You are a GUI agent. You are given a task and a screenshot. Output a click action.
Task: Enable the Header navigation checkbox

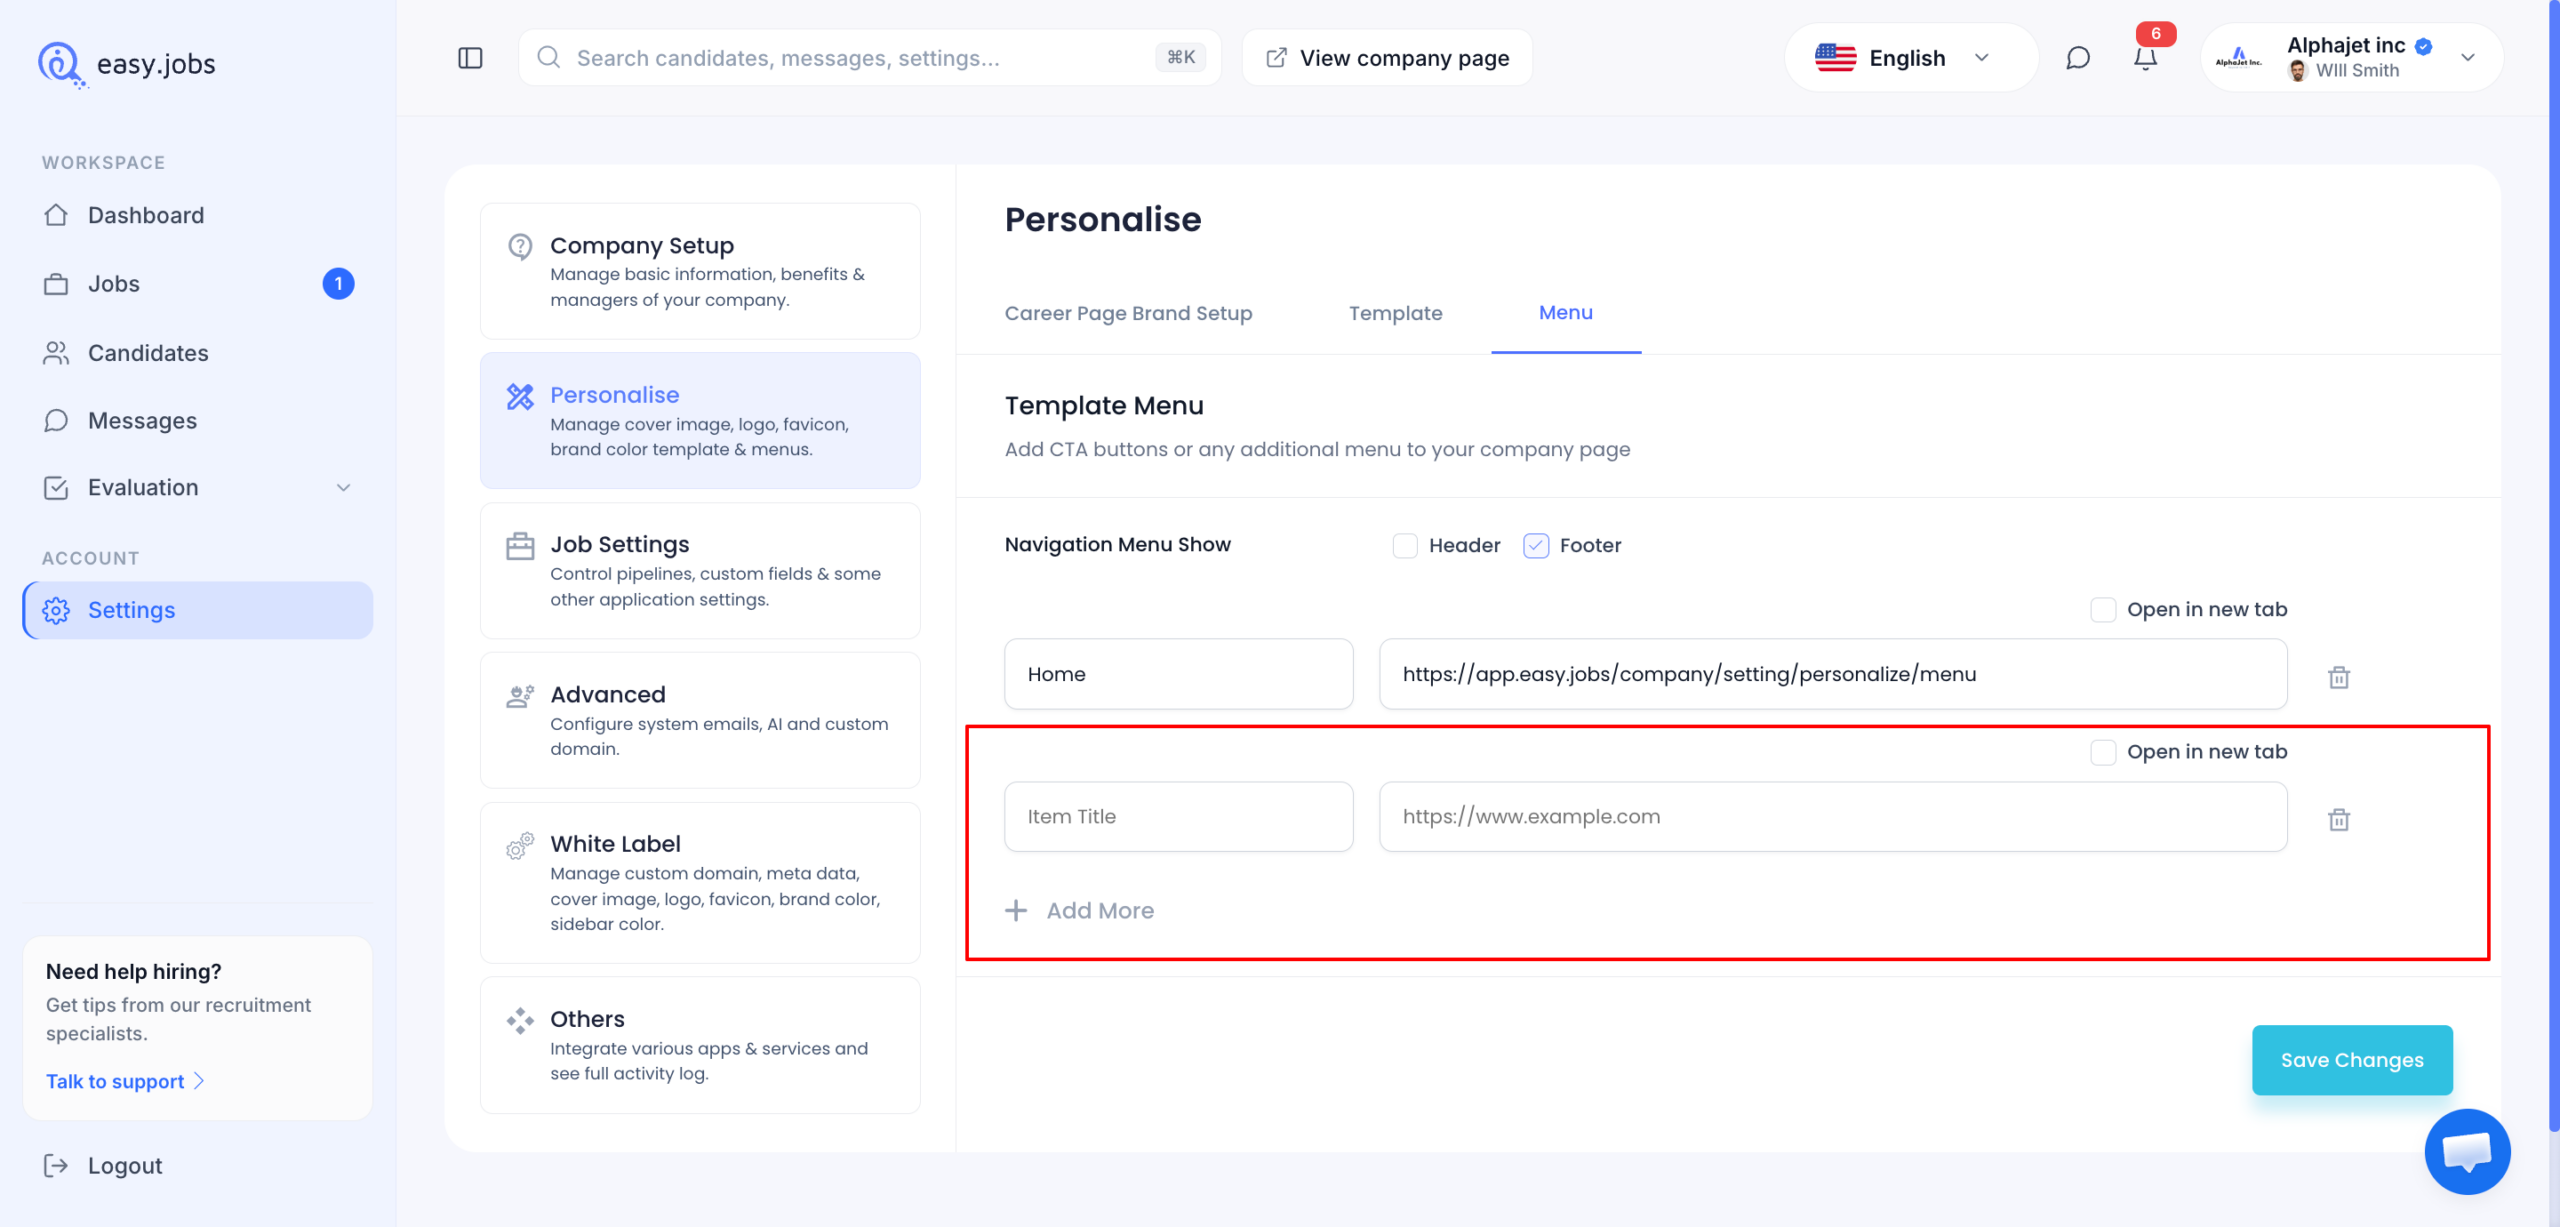click(x=1405, y=545)
